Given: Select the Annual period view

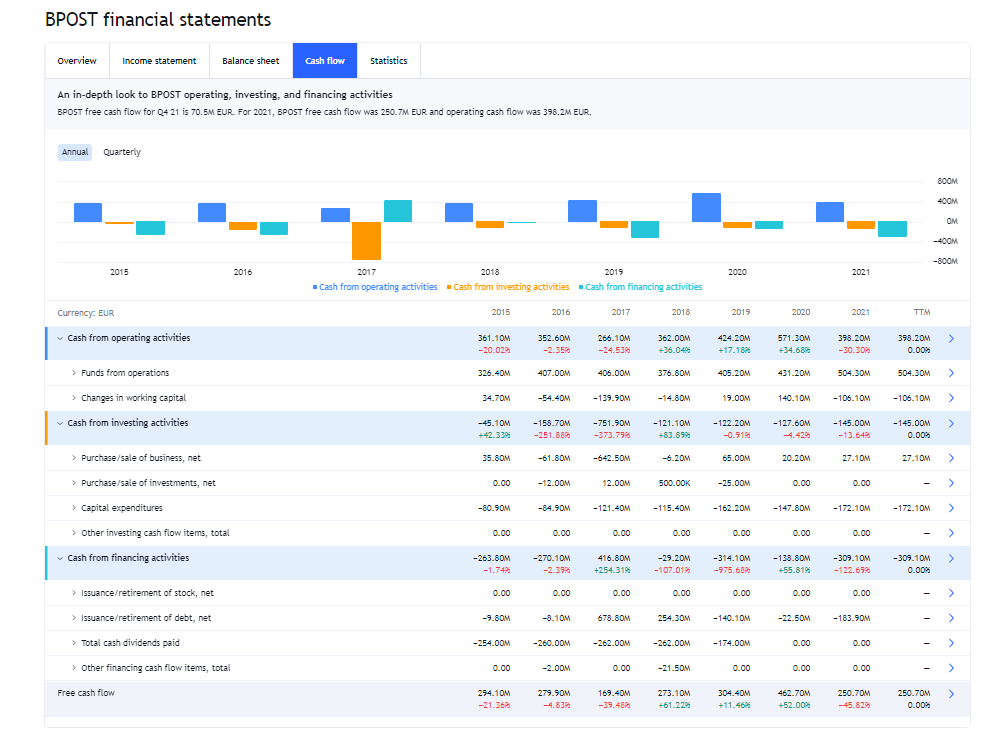Looking at the screenshot, I should [75, 152].
